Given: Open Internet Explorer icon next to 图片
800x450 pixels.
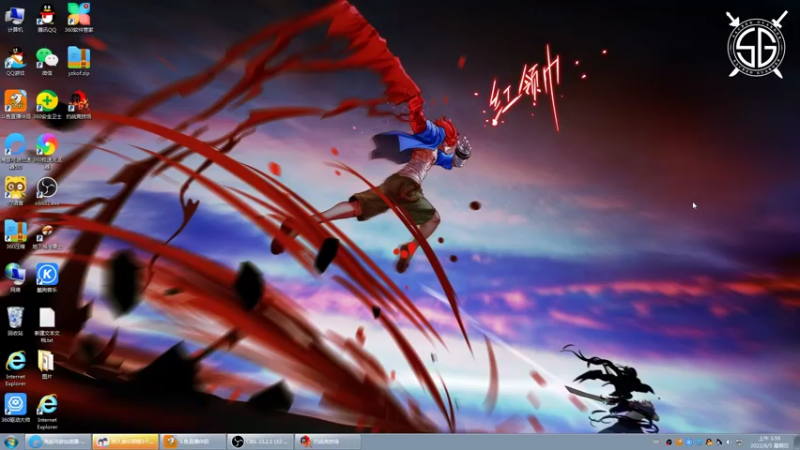Looking at the screenshot, I should [15, 368].
